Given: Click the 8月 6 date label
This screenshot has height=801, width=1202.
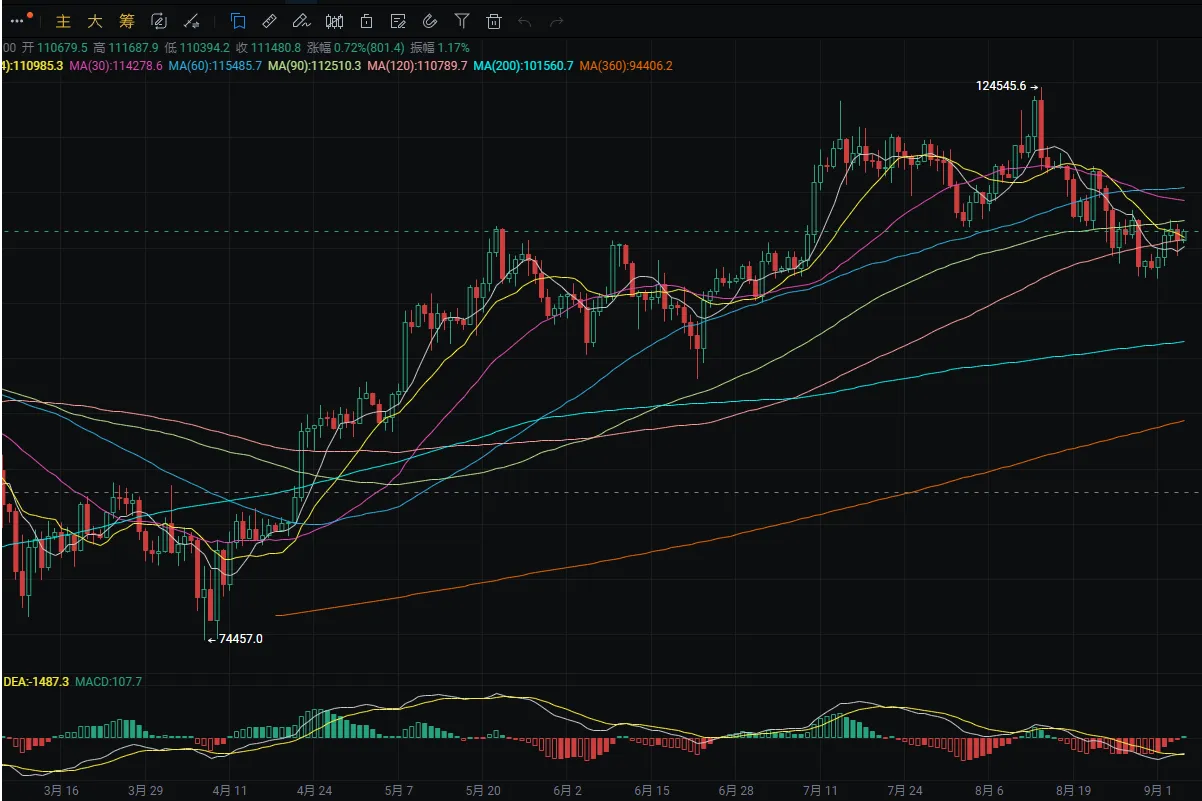Looking at the screenshot, I should coord(988,791).
